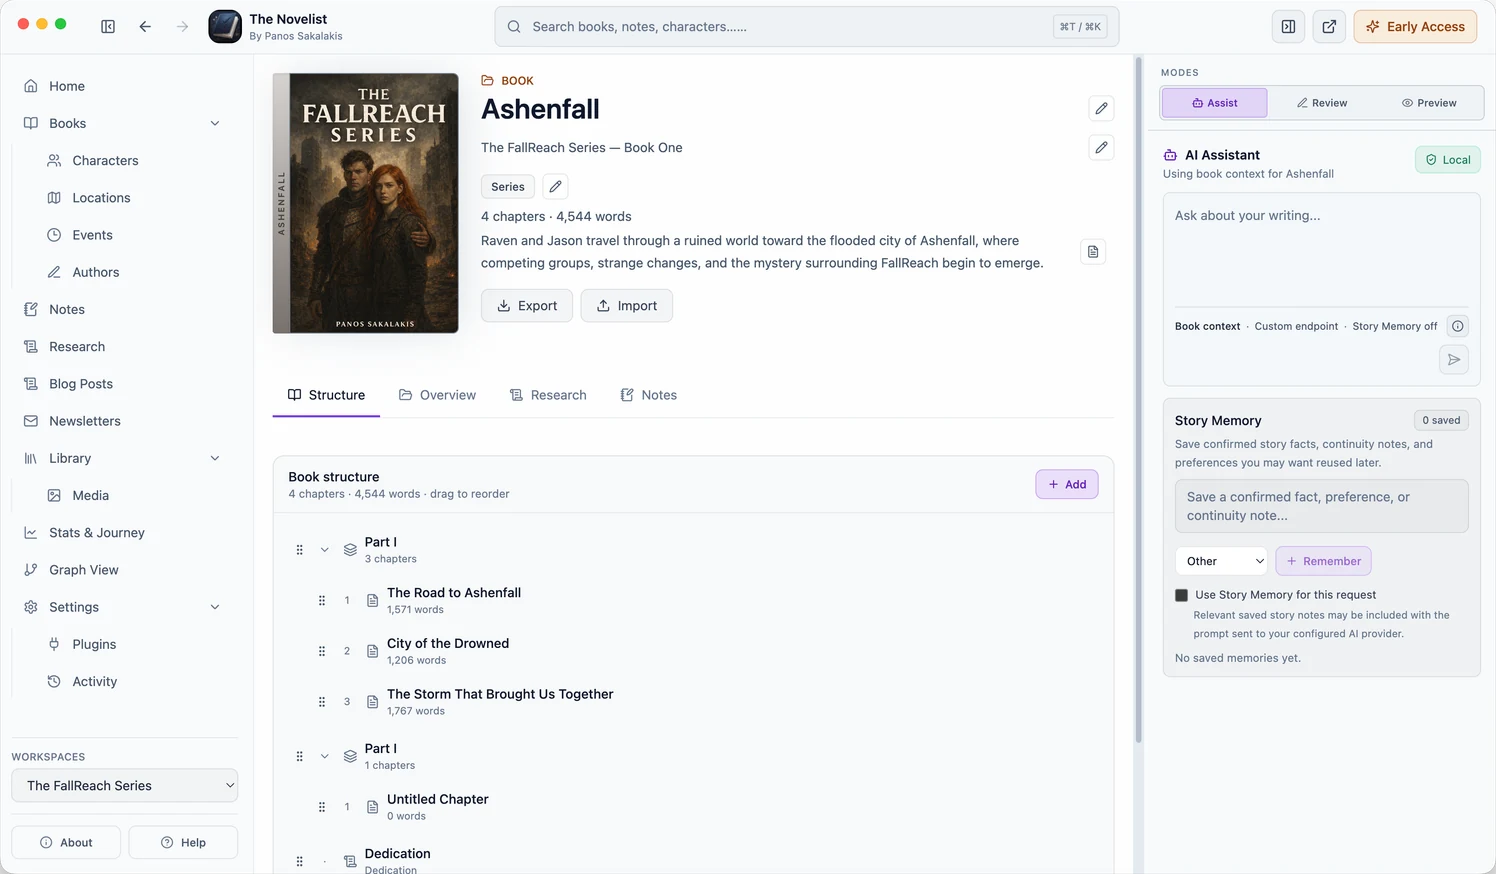
Task: Select the Structure tab
Action: (x=326, y=395)
